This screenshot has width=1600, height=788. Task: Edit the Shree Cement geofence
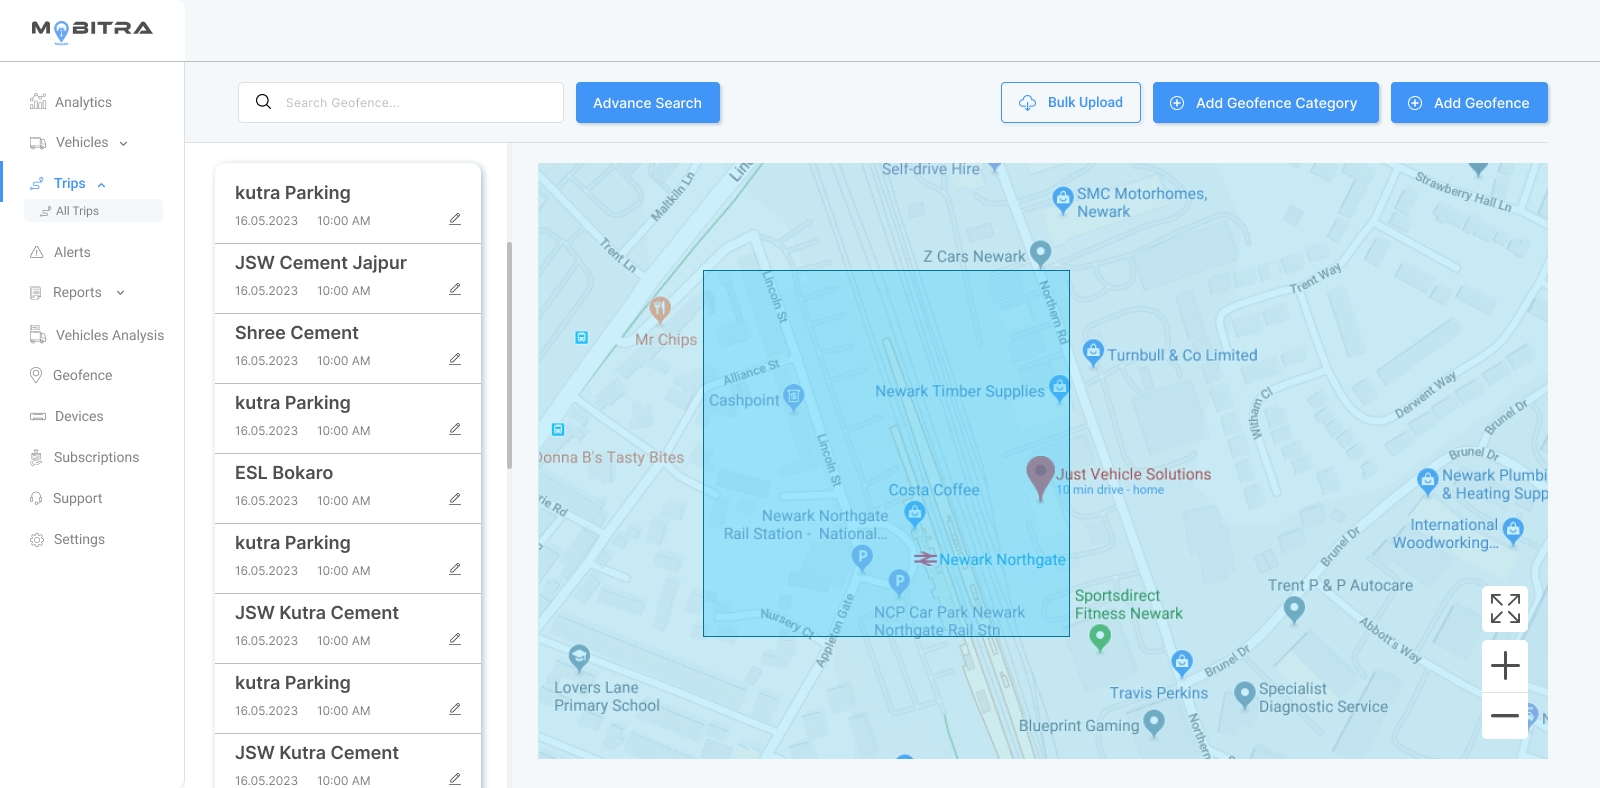(455, 359)
